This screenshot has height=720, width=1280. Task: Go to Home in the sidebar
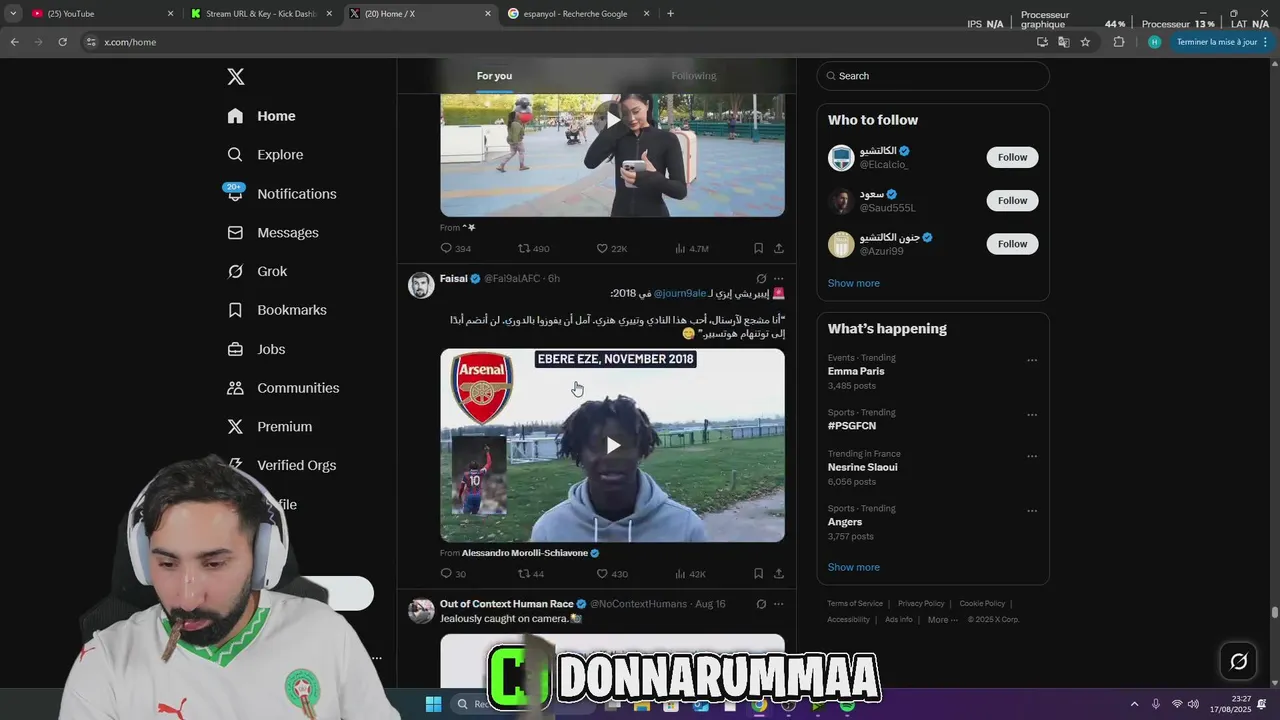pyautogui.click(x=261, y=116)
